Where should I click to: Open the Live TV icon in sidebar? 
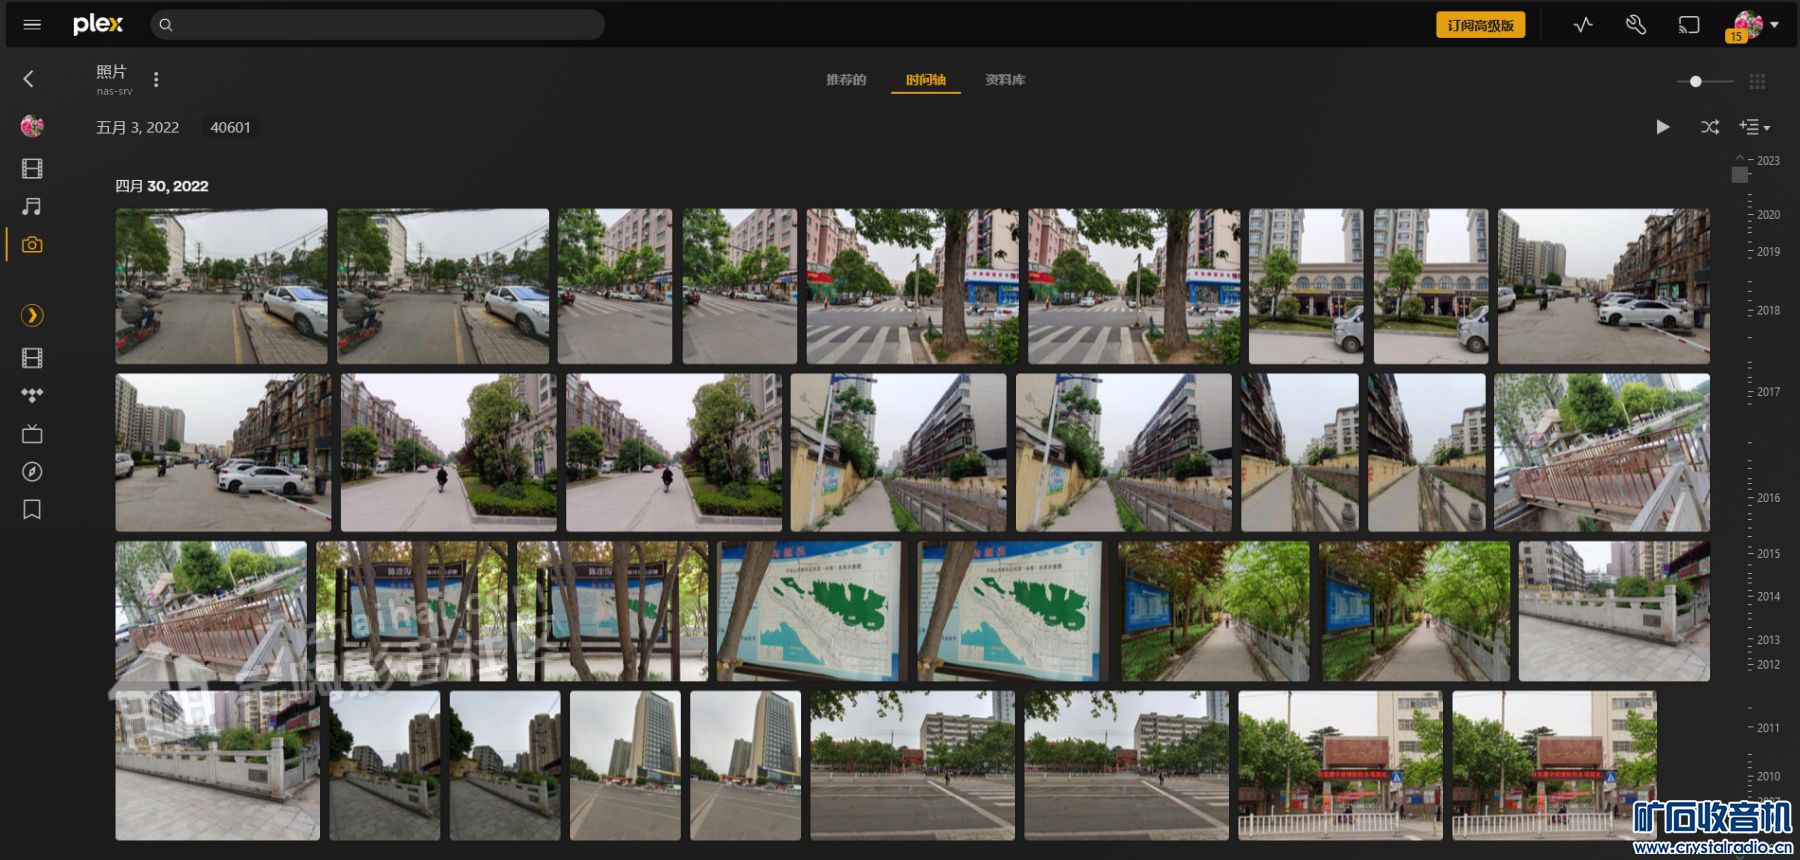pyautogui.click(x=32, y=434)
